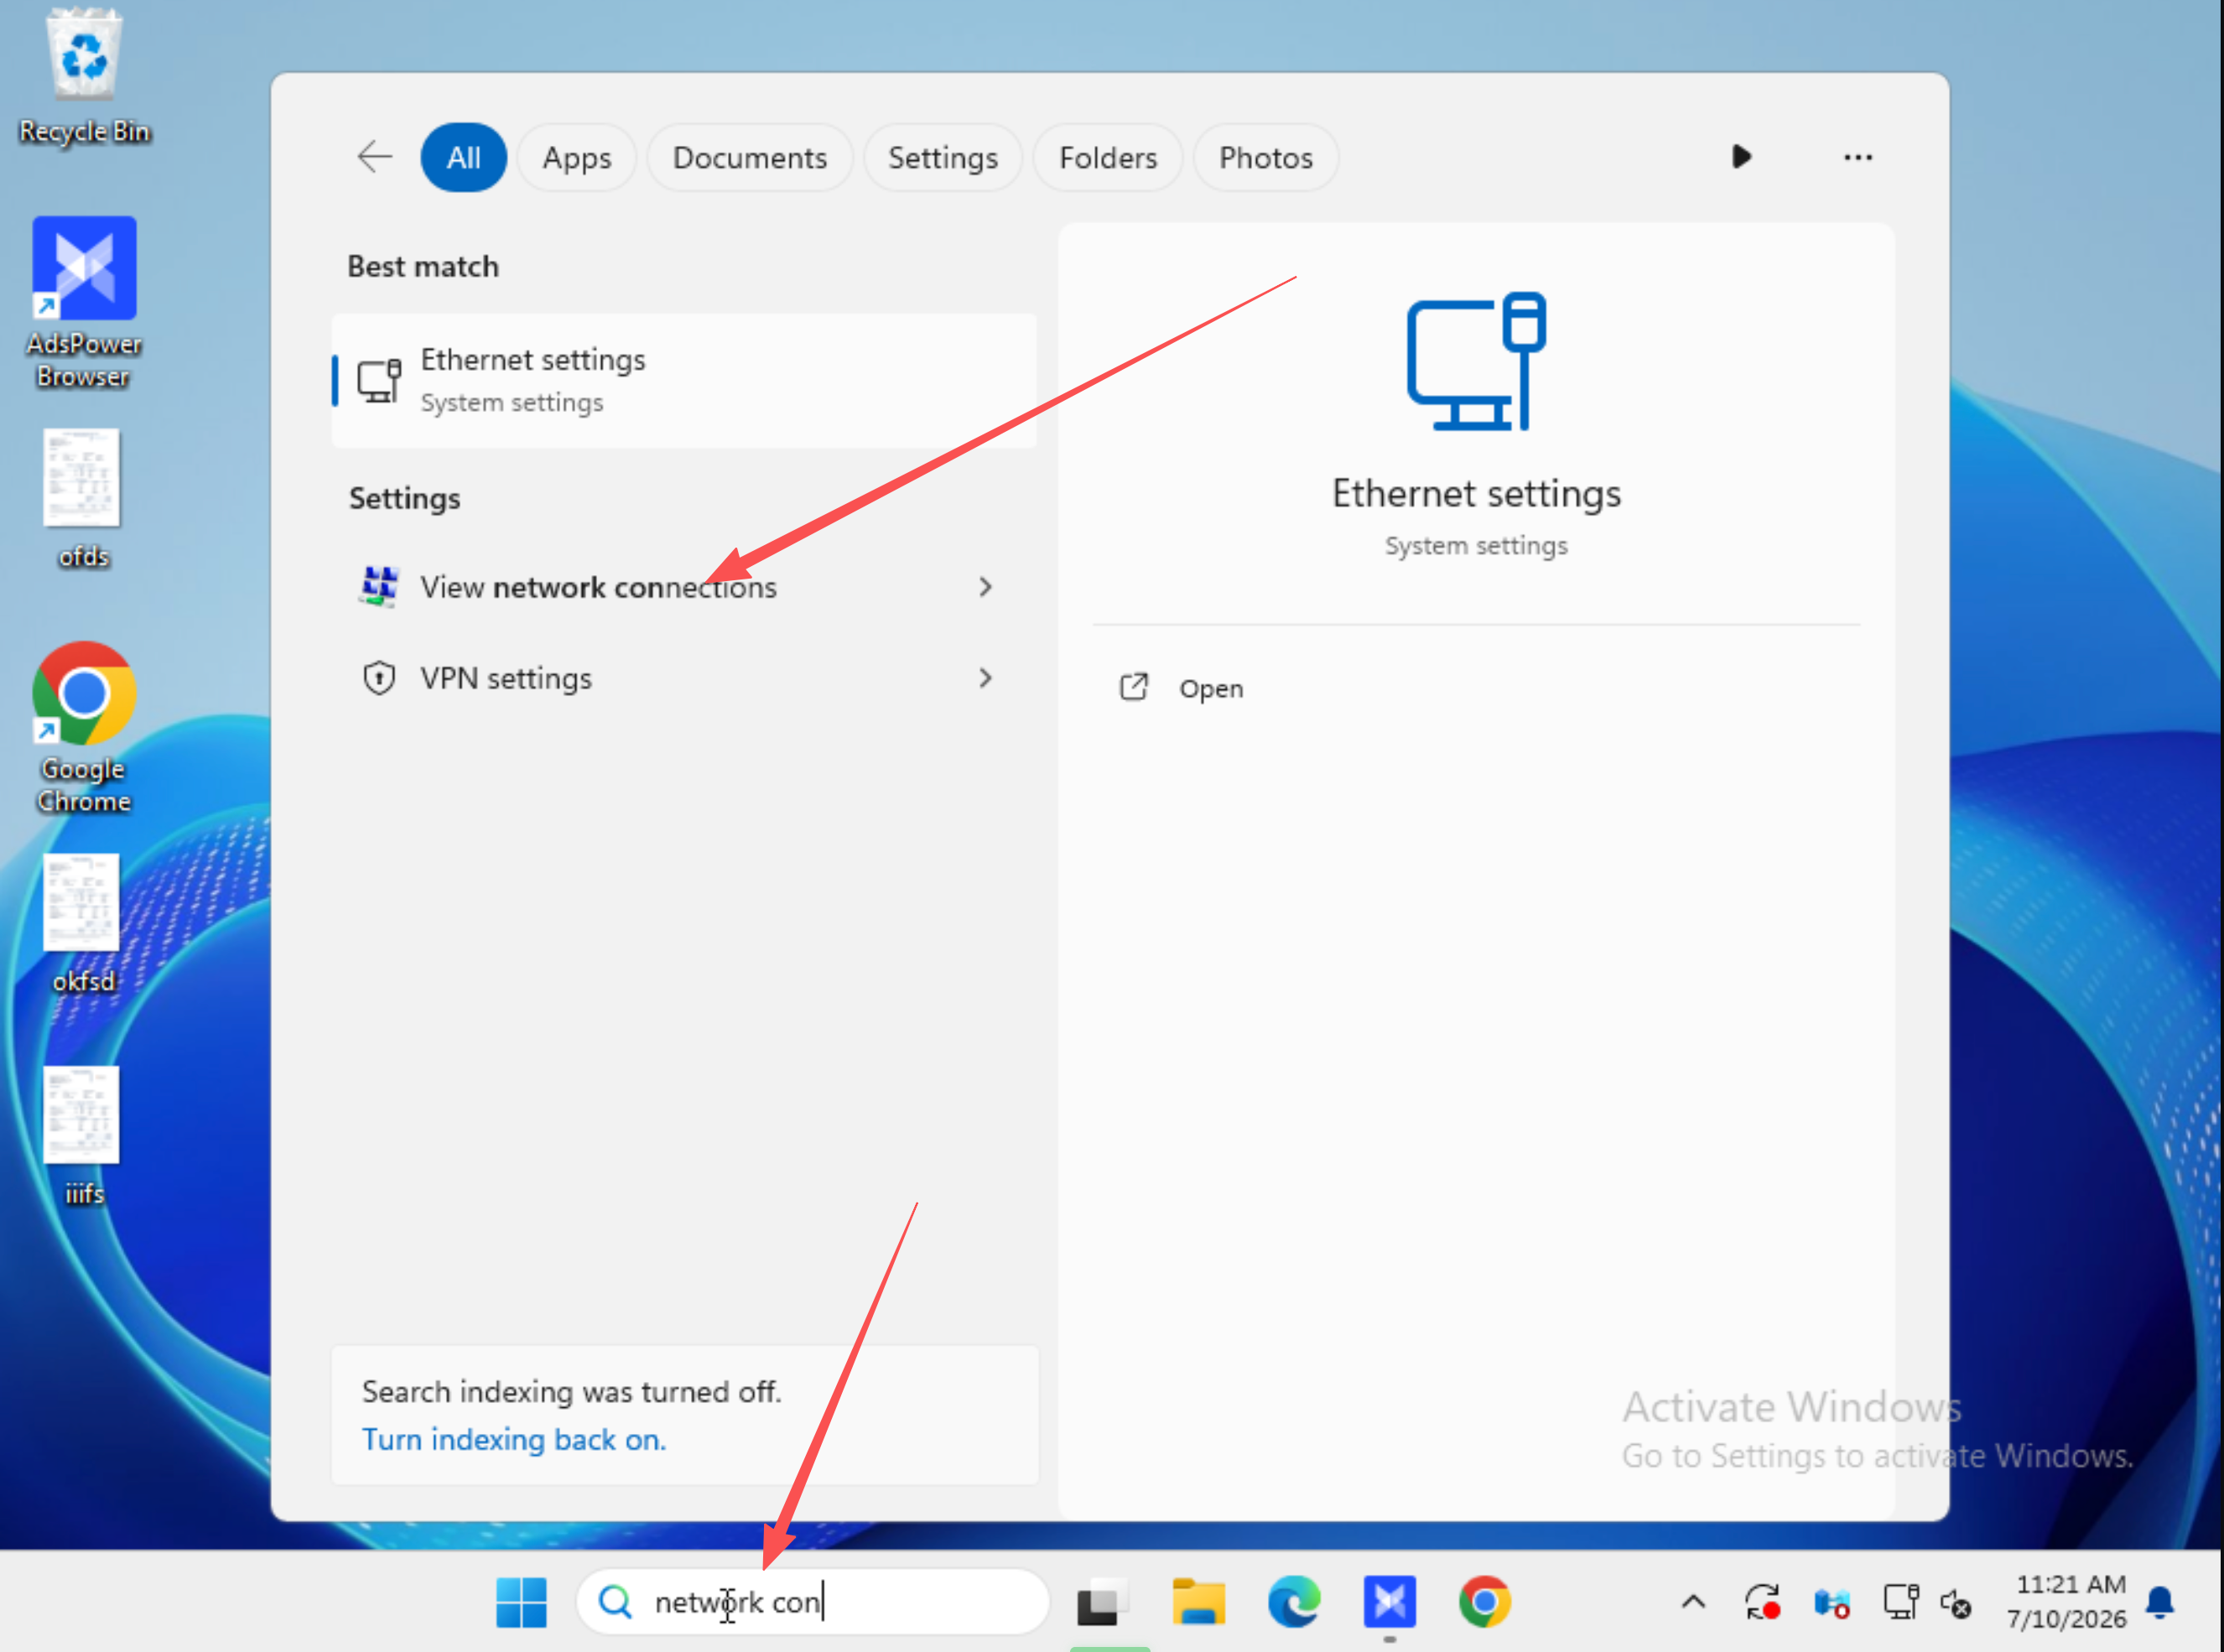Open the Google Chrome desktop shortcut
This screenshot has height=1652, width=2224.
pyautogui.click(x=84, y=727)
